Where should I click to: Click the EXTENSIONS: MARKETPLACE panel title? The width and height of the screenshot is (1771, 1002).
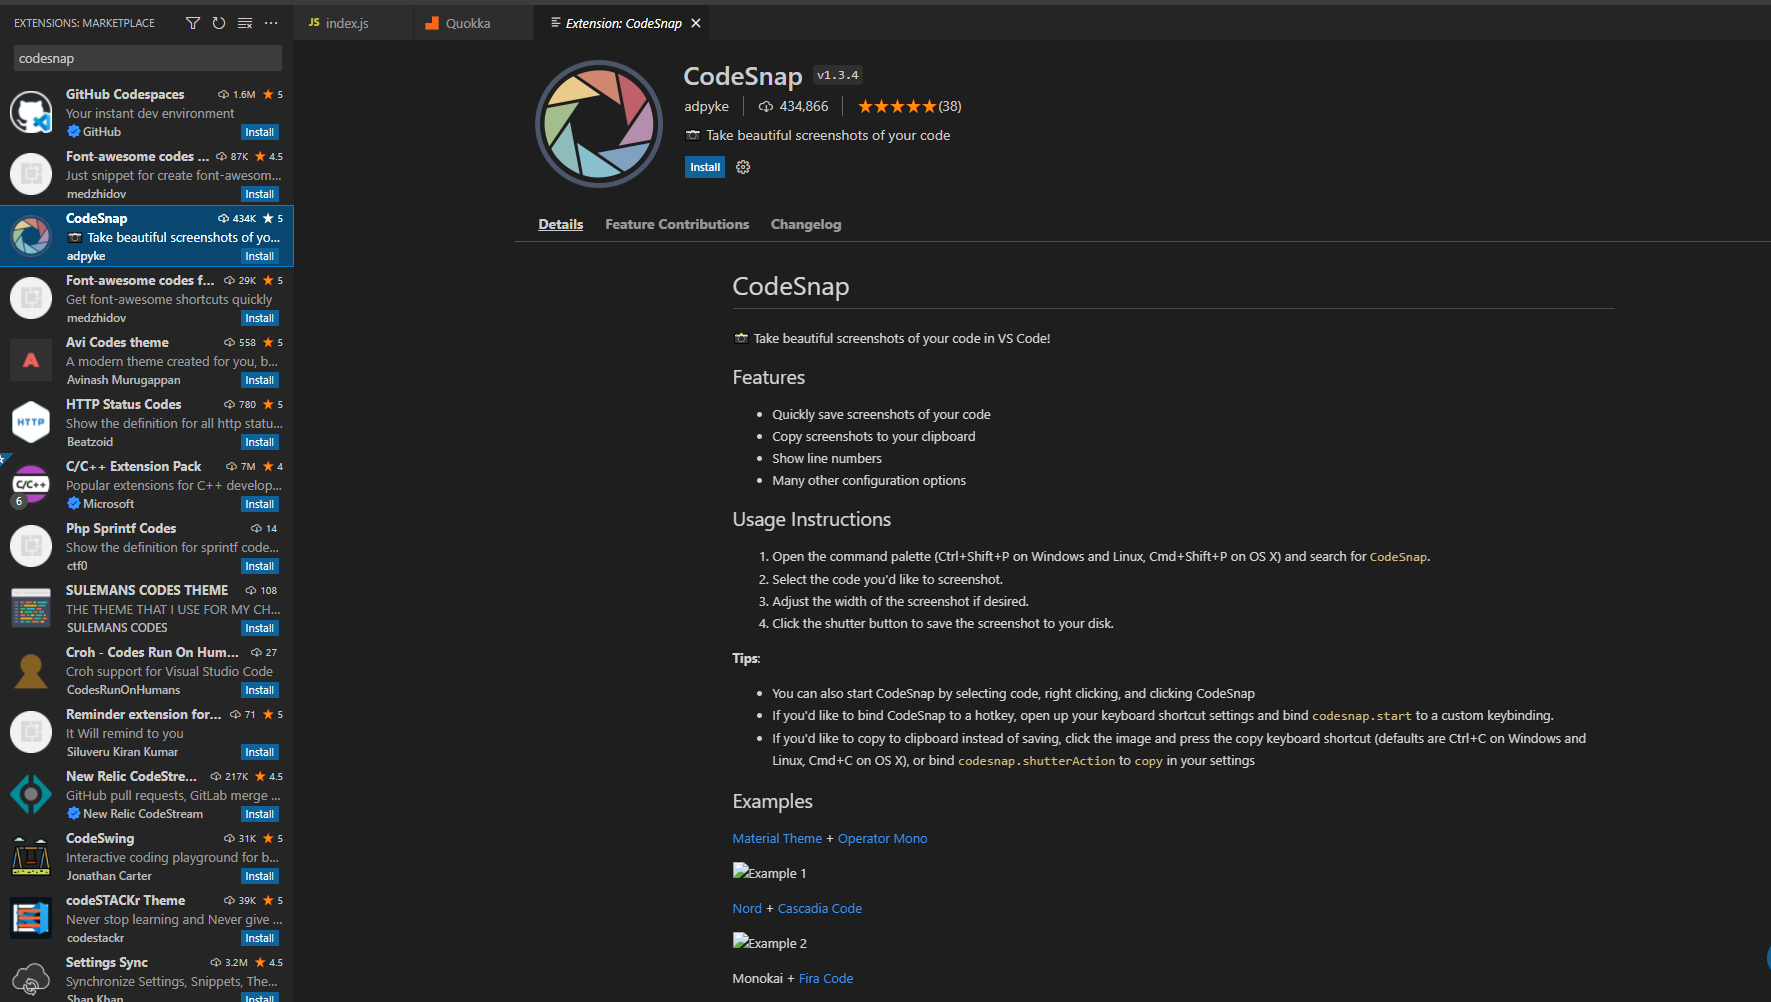84,23
